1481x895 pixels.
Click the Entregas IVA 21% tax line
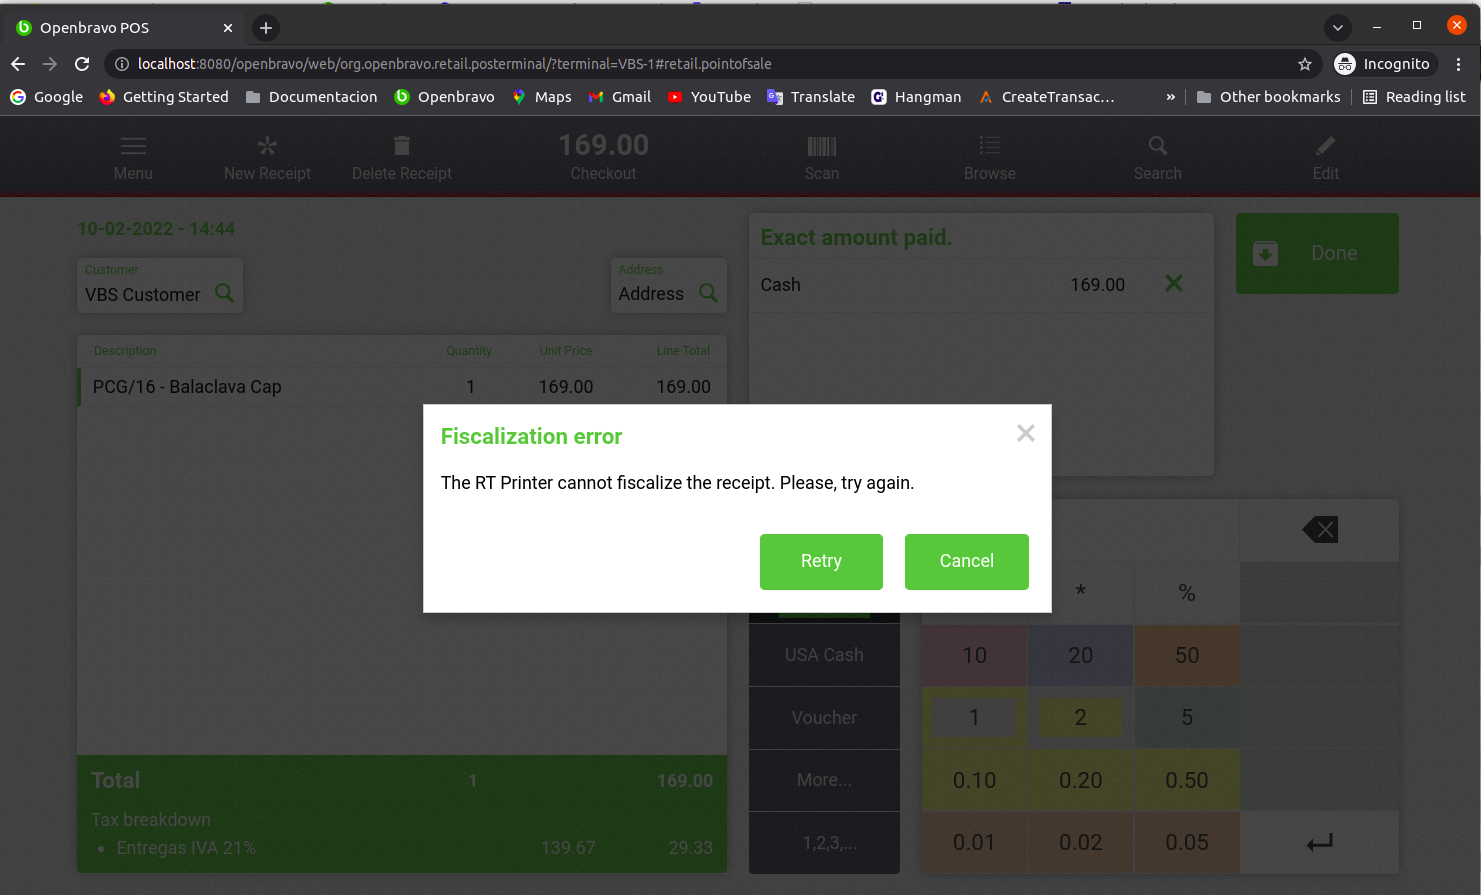point(402,848)
